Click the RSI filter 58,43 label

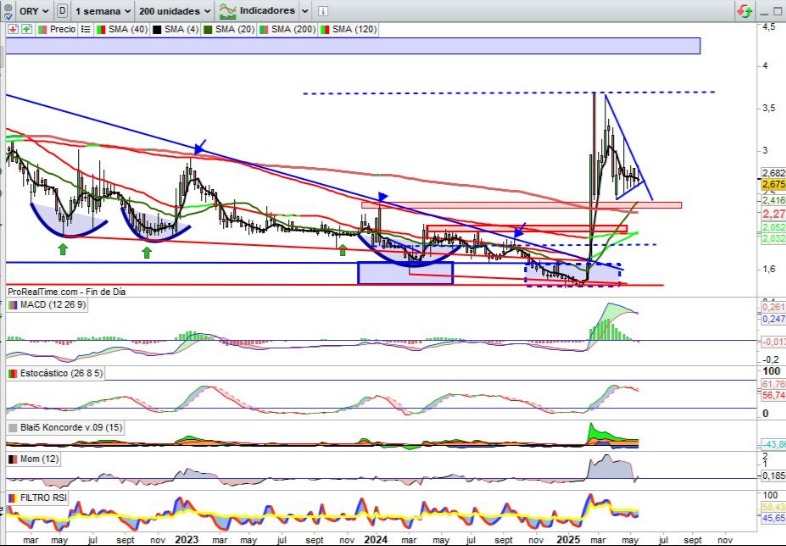click(773, 507)
